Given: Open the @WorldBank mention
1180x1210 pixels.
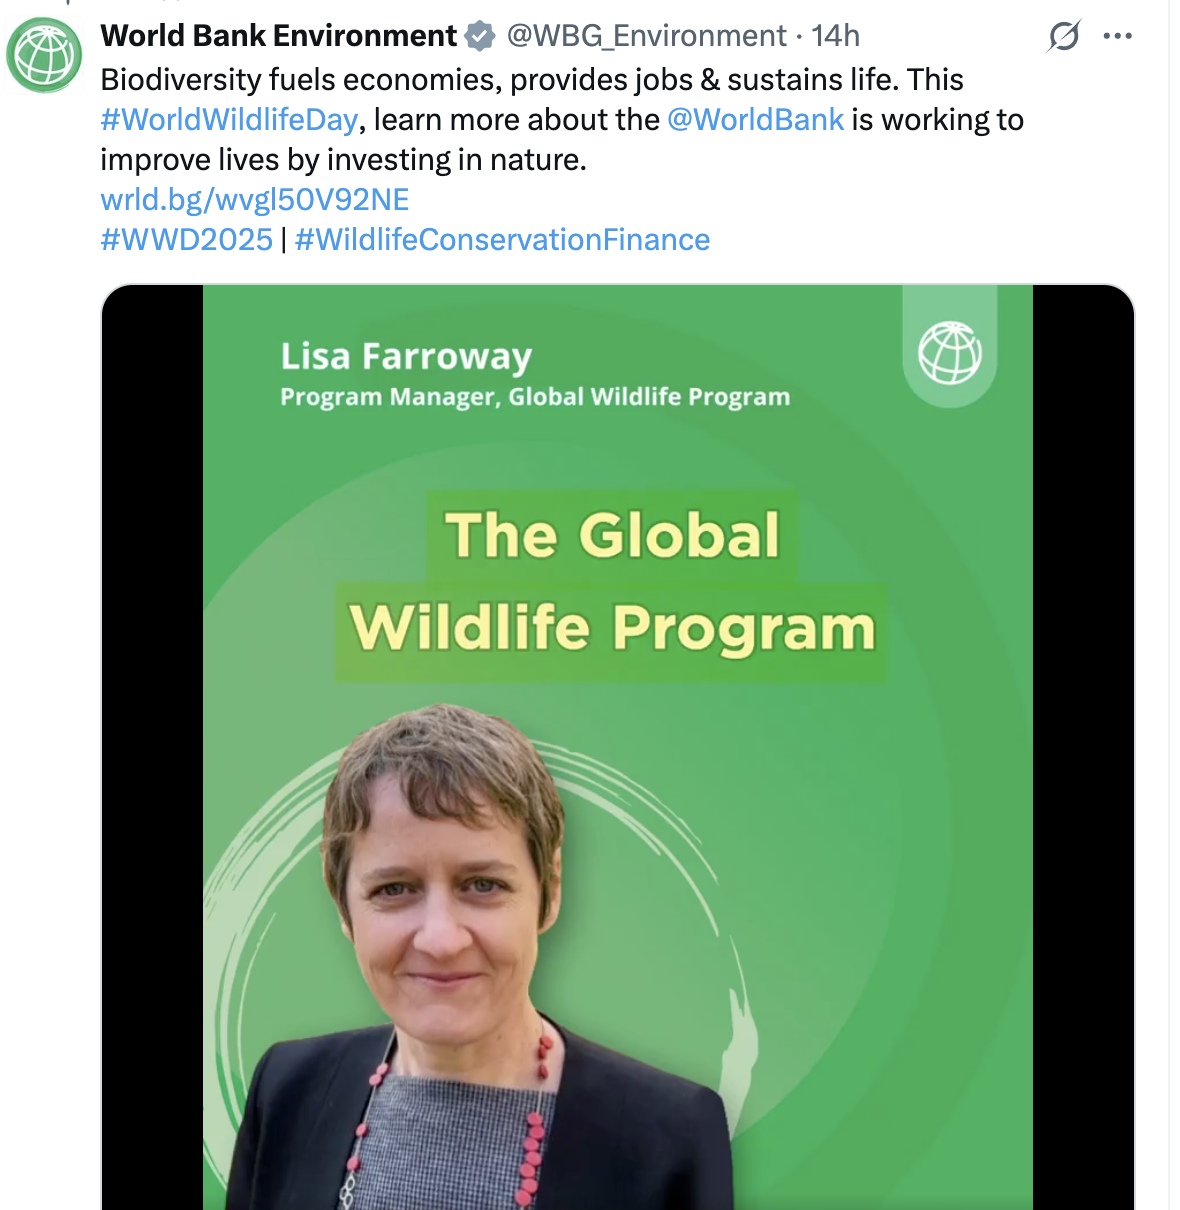Looking at the screenshot, I should pyautogui.click(x=755, y=120).
